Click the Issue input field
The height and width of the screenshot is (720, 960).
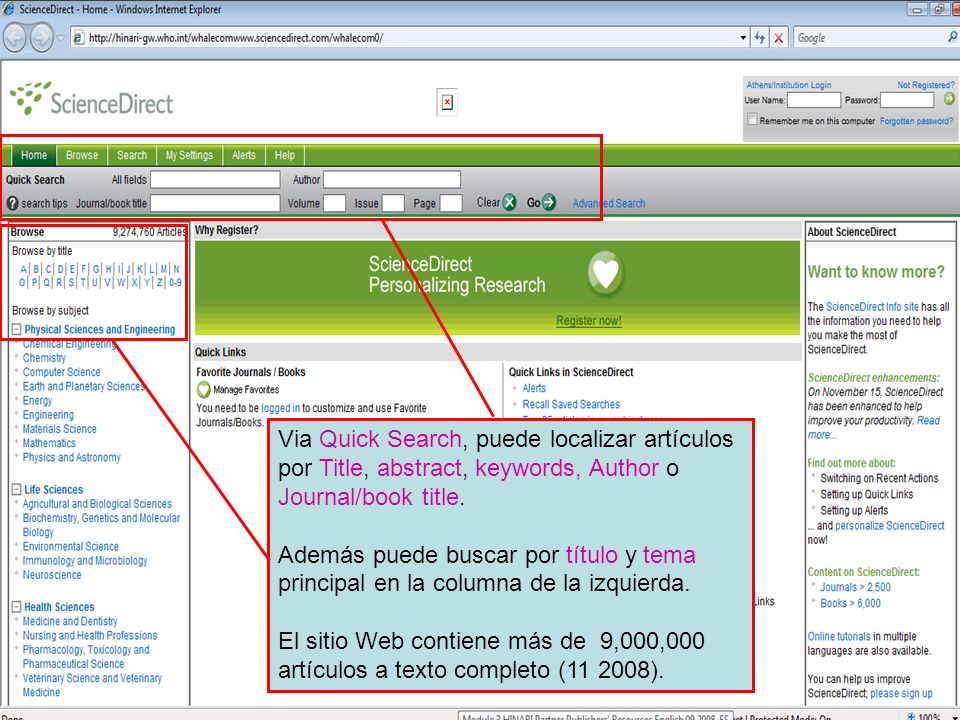click(x=393, y=203)
